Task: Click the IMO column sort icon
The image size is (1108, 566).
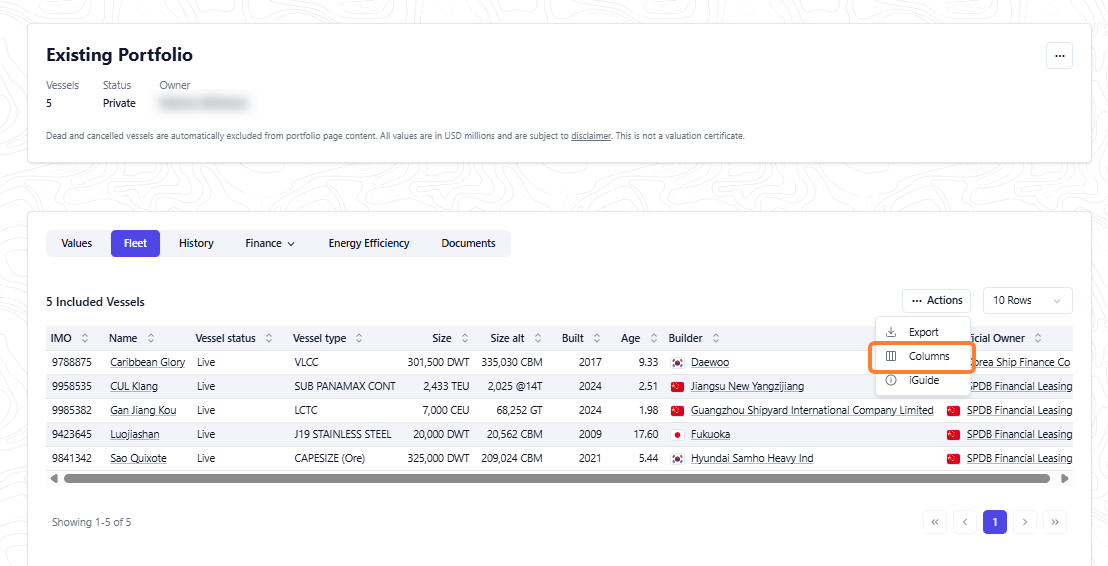Action: [86, 338]
